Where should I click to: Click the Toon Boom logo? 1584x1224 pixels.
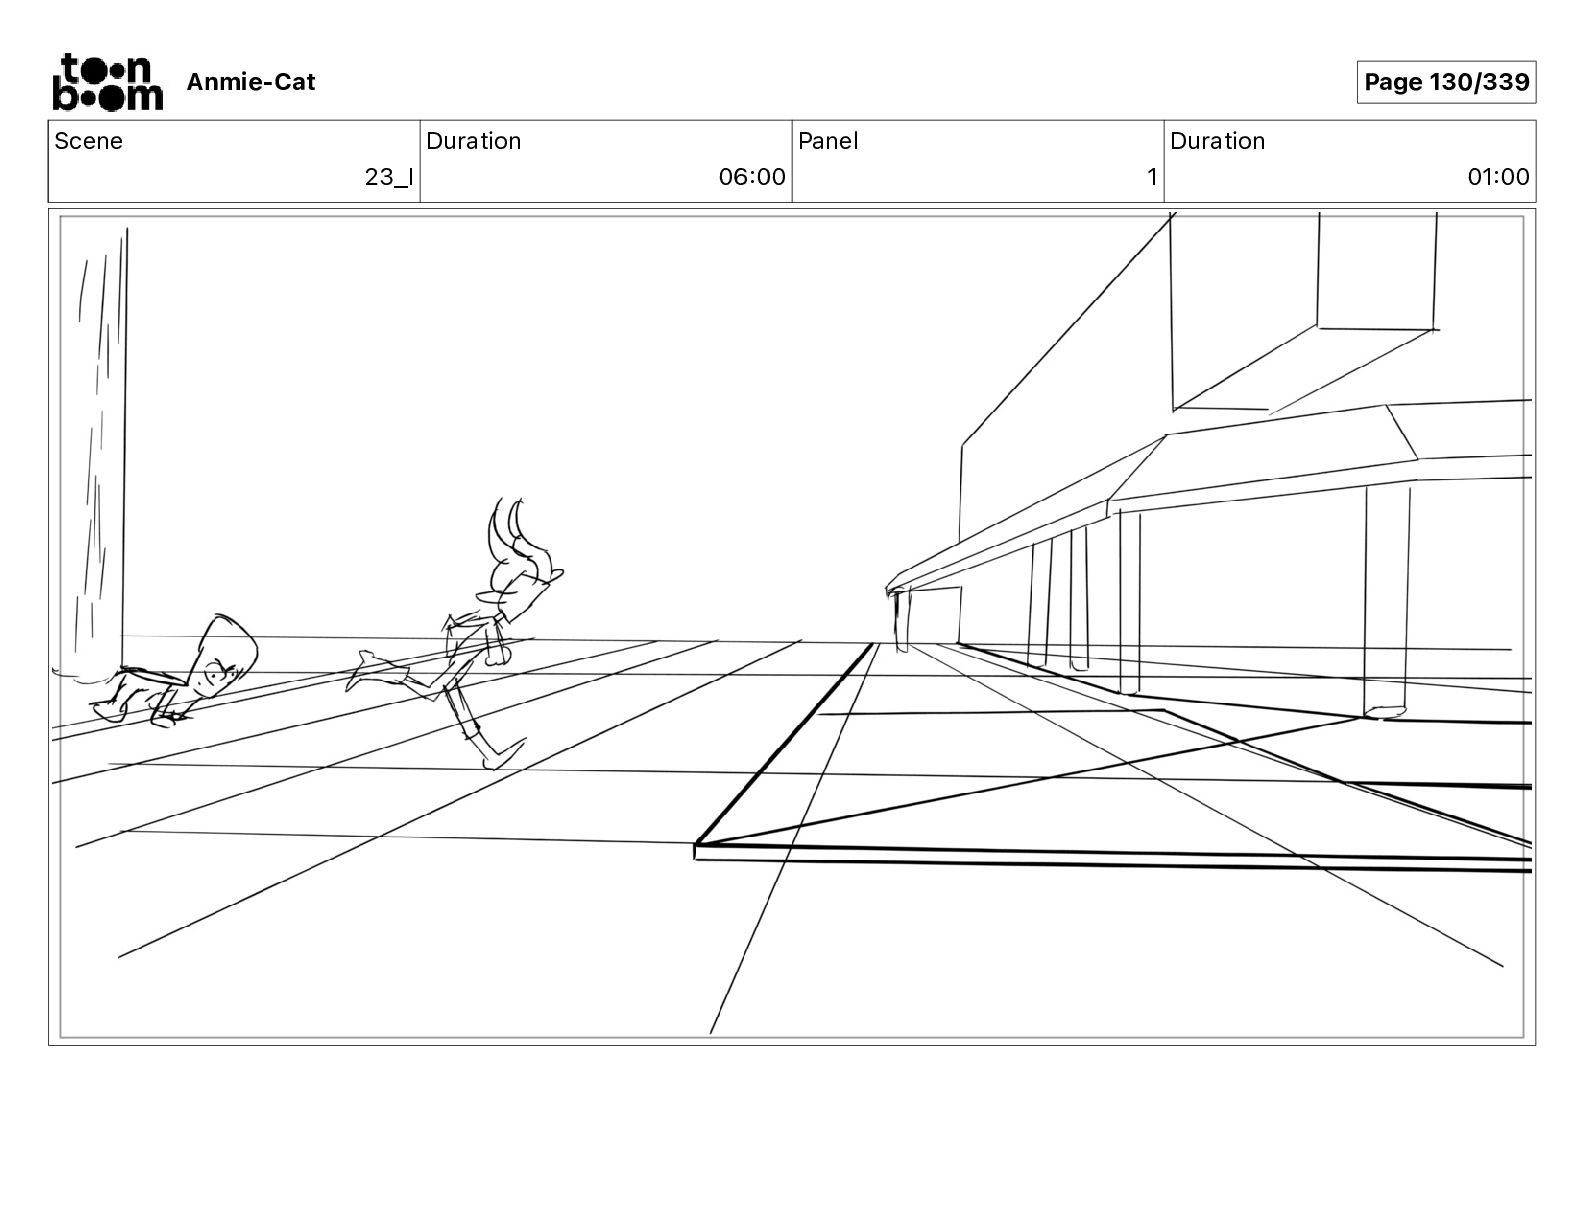[x=107, y=81]
